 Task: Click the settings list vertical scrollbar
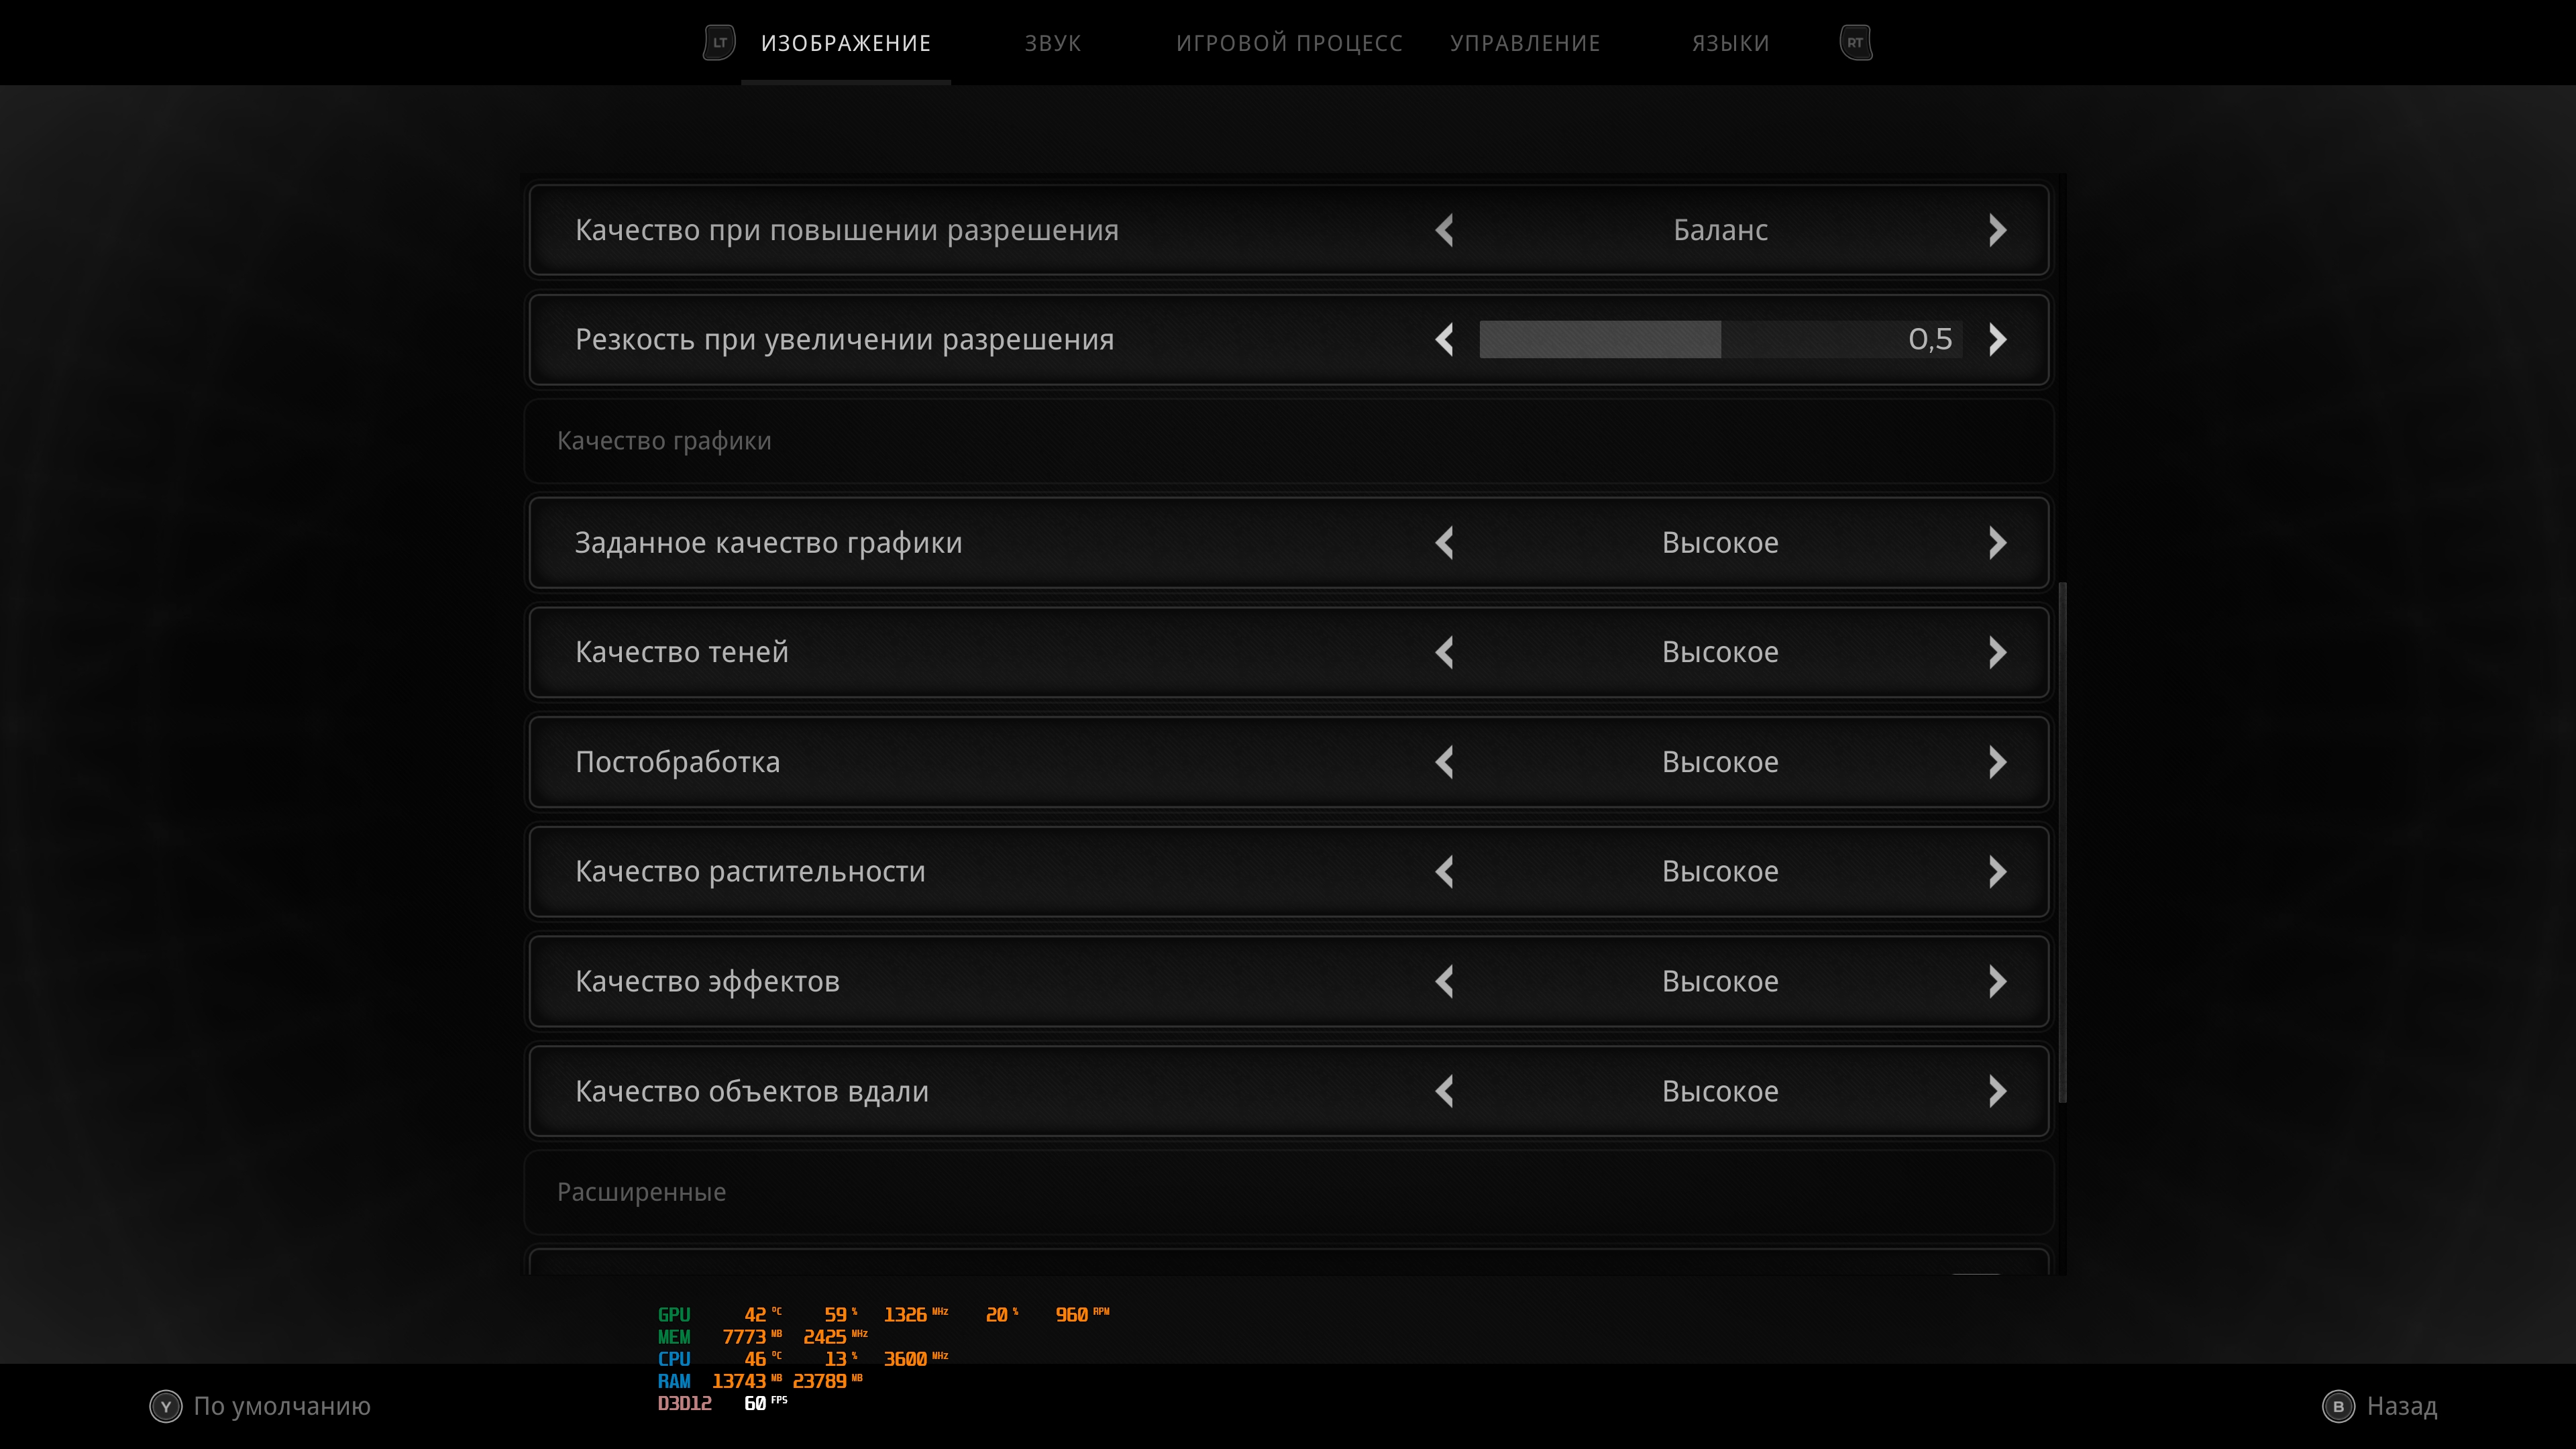coord(2062,842)
